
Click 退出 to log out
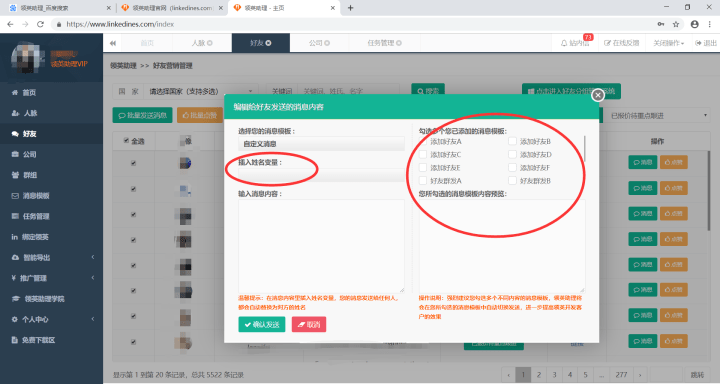coord(706,43)
